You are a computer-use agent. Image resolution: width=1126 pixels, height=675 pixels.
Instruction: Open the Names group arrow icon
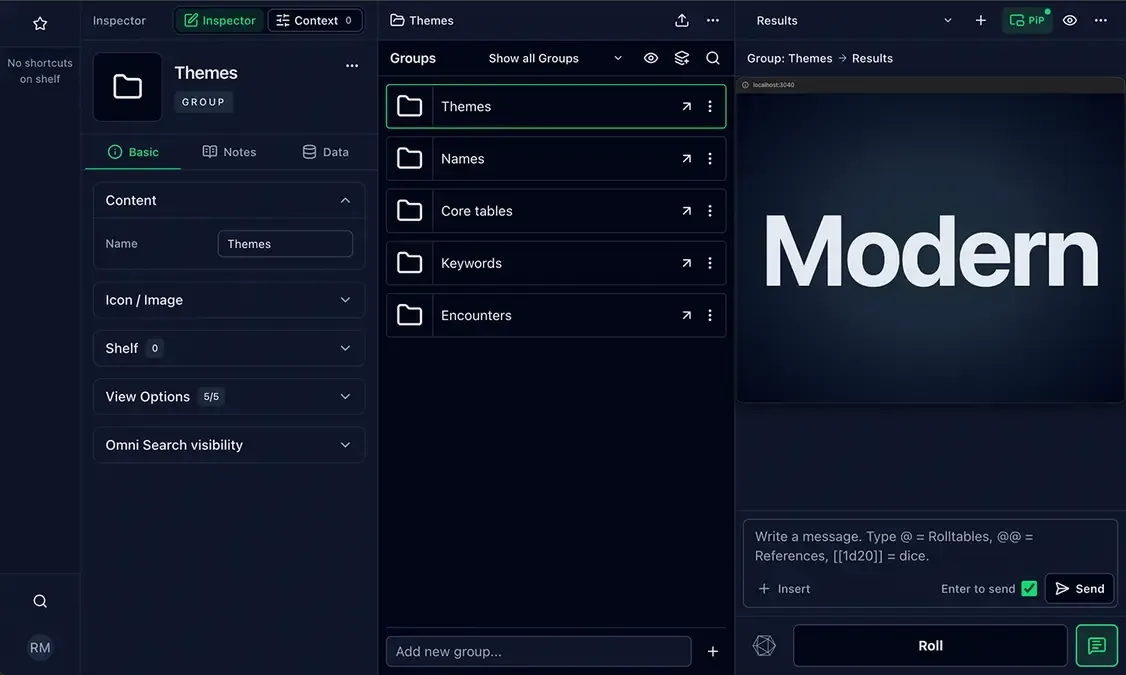687,159
